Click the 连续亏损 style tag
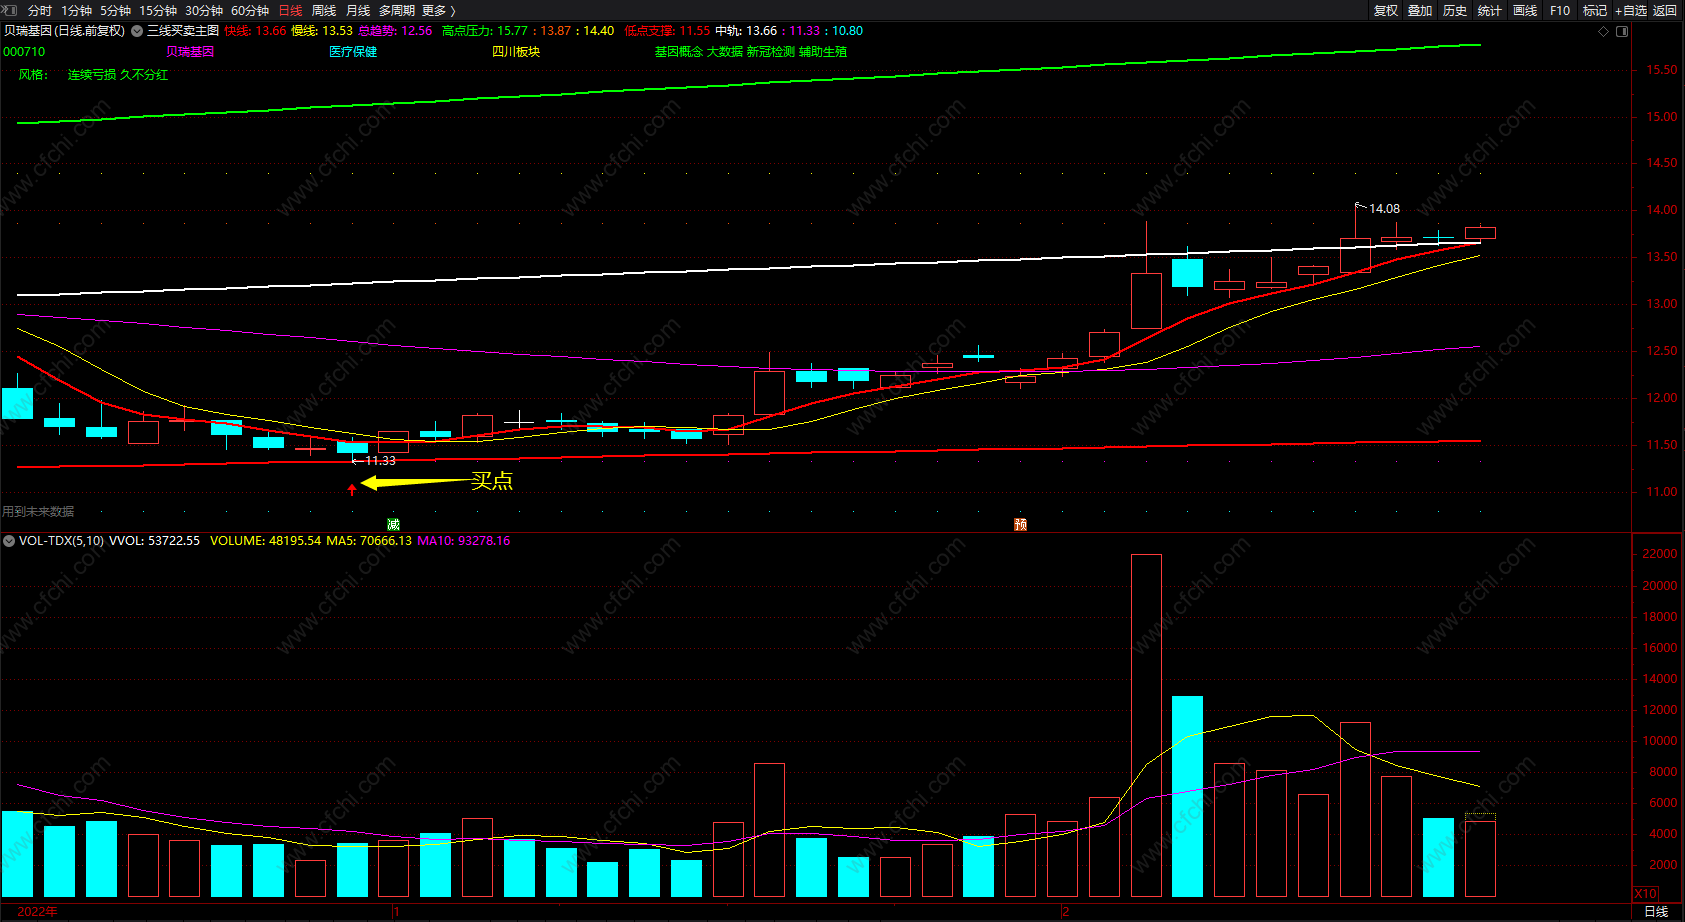The width and height of the screenshot is (1685, 922). point(92,75)
